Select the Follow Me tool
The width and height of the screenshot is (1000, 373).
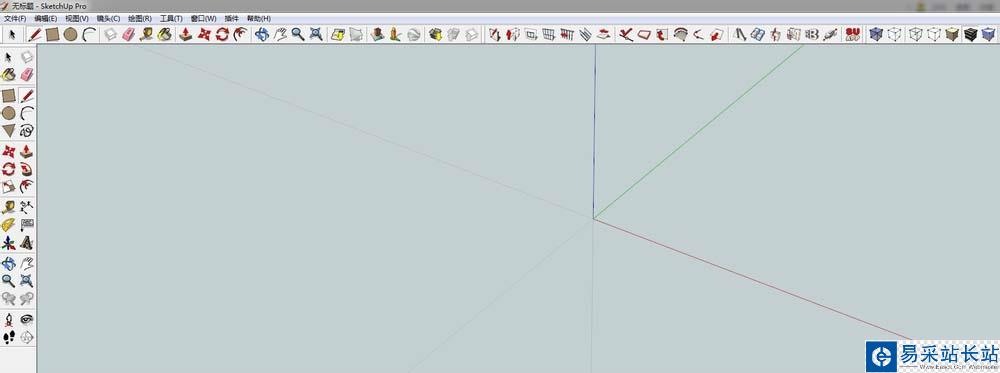coord(27,169)
